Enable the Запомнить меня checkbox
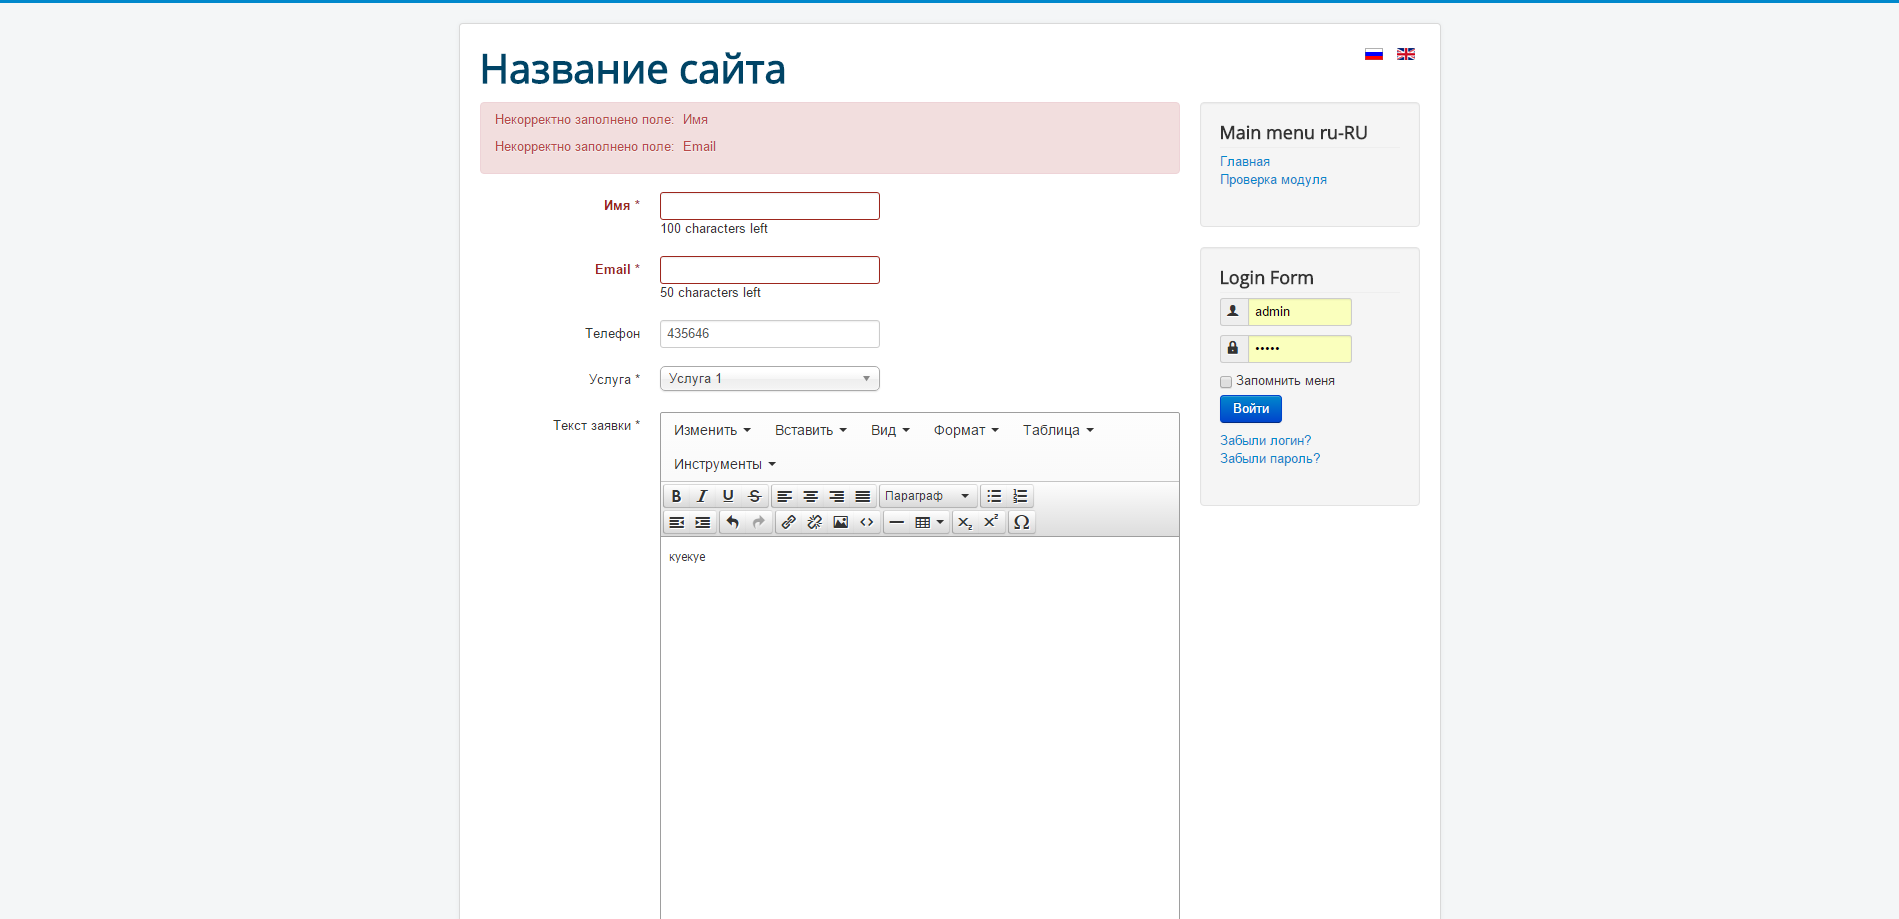 [1226, 382]
